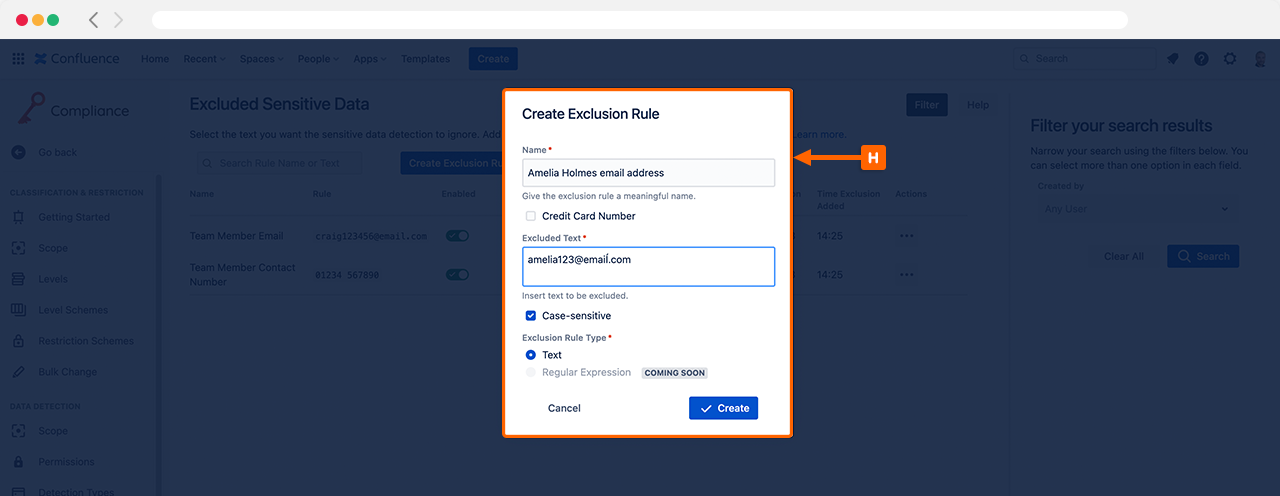
Task: Check the Credit Card Number checkbox
Action: [x=531, y=216]
